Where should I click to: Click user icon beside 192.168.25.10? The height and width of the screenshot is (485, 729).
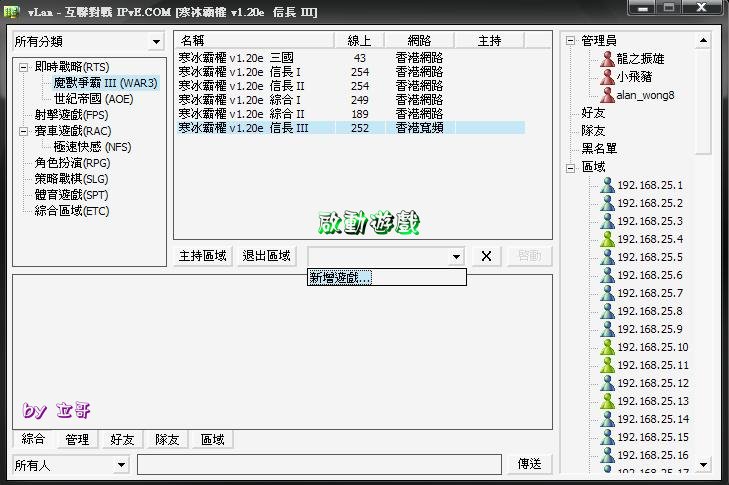pos(606,347)
